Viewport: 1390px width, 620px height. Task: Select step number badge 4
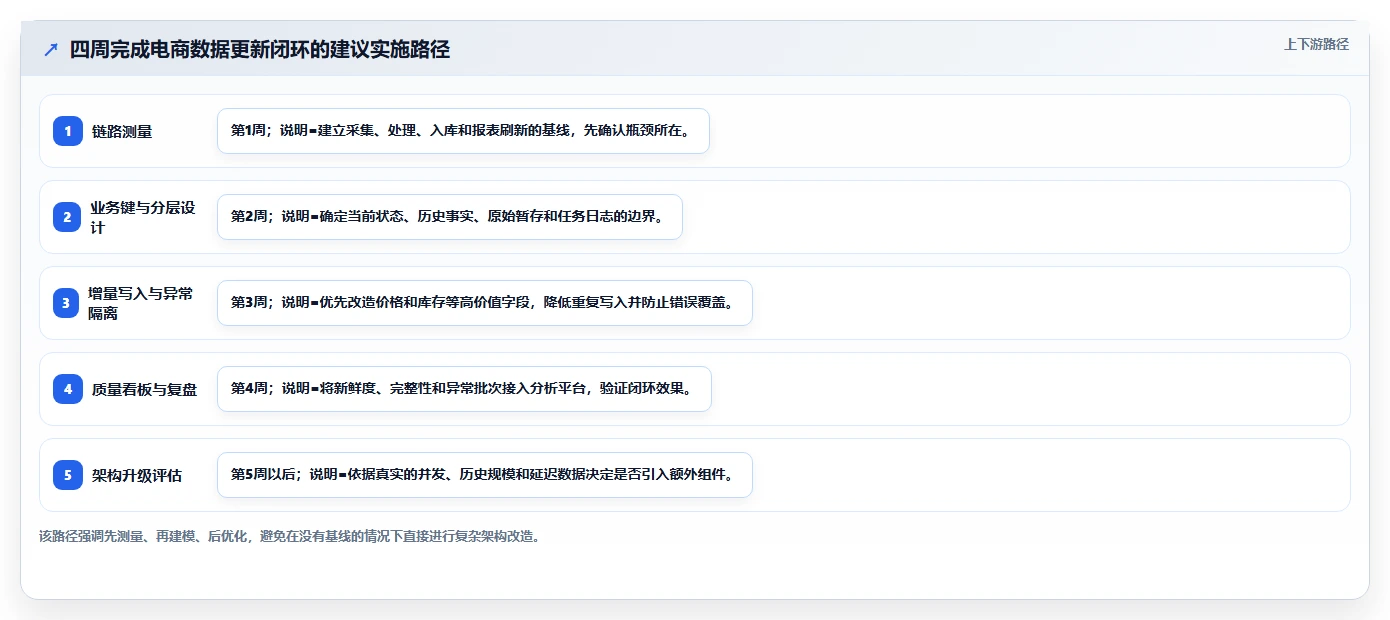pos(68,389)
